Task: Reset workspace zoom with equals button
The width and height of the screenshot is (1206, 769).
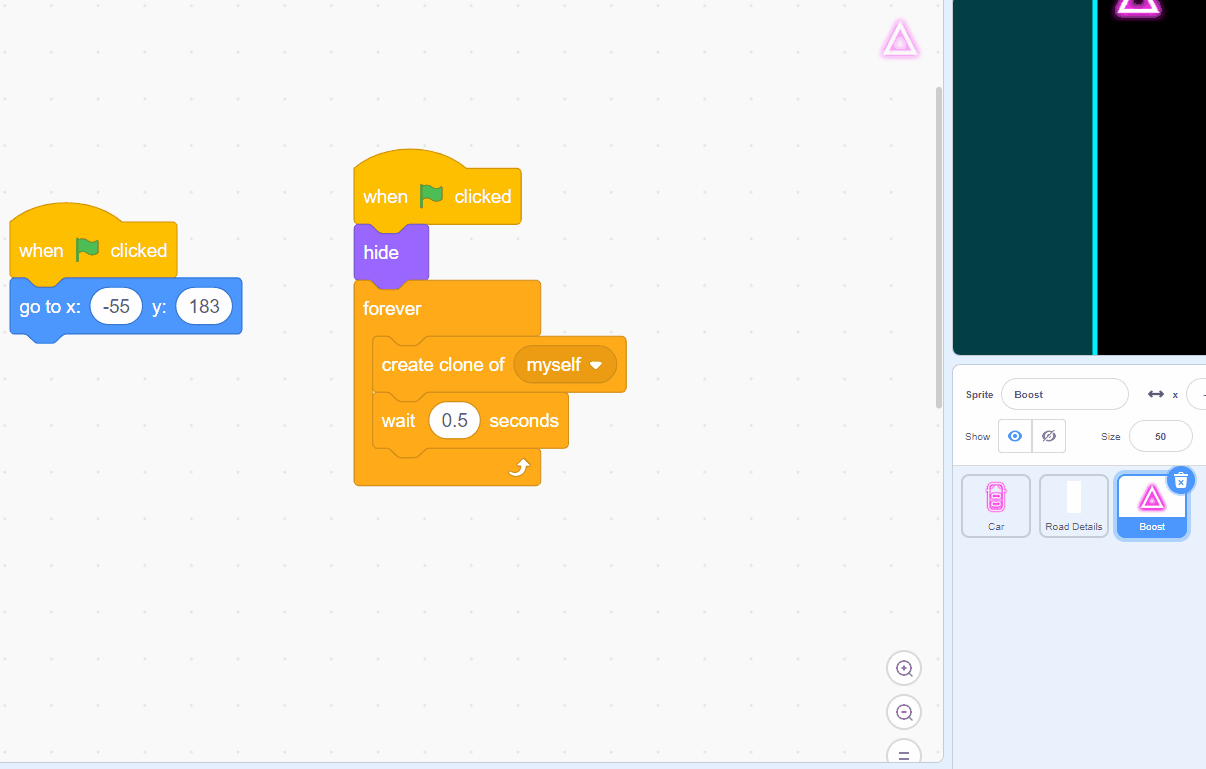Action: pos(904,753)
